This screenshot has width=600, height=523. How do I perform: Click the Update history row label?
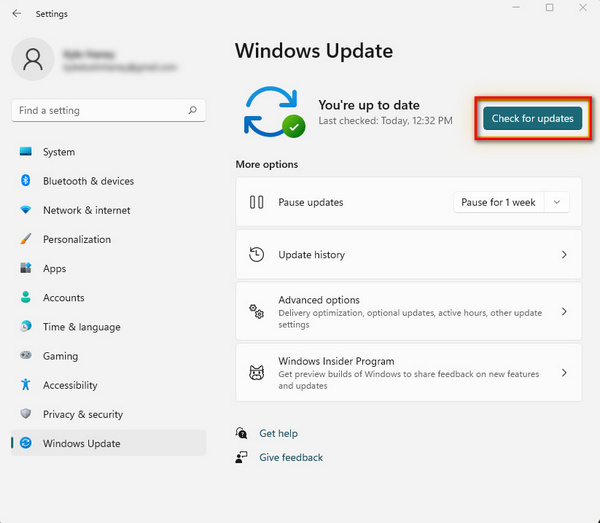[x=311, y=254]
